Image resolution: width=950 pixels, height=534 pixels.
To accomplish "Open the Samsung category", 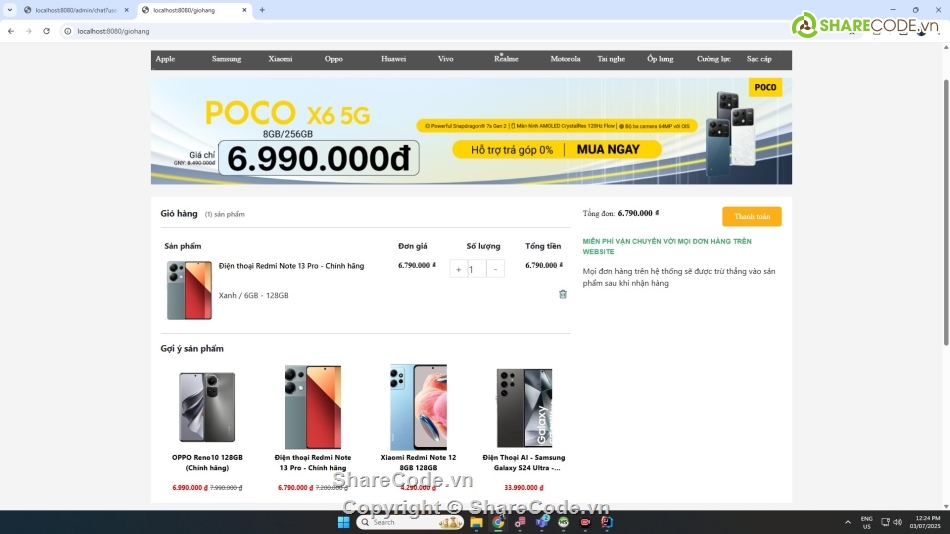I will [227, 59].
